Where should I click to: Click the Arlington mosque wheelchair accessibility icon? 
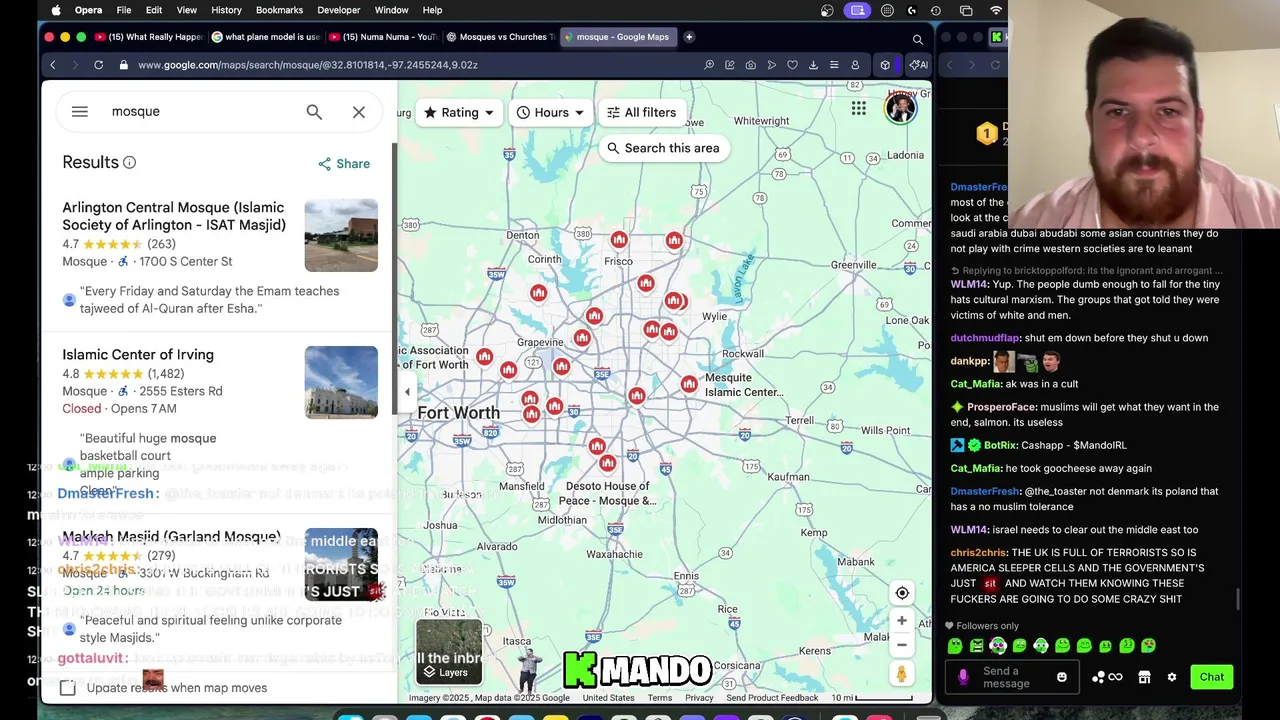pos(123,261)
